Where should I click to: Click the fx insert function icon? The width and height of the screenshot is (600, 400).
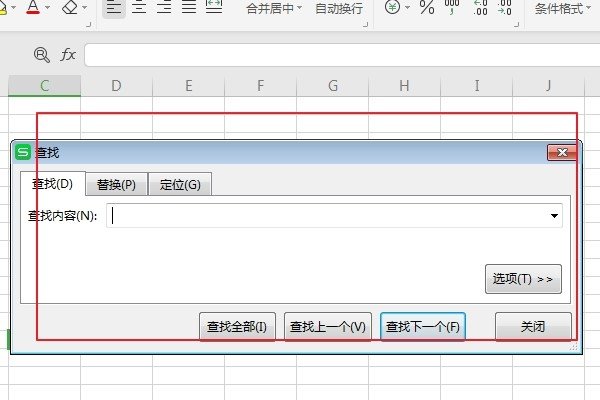point(68,55)
